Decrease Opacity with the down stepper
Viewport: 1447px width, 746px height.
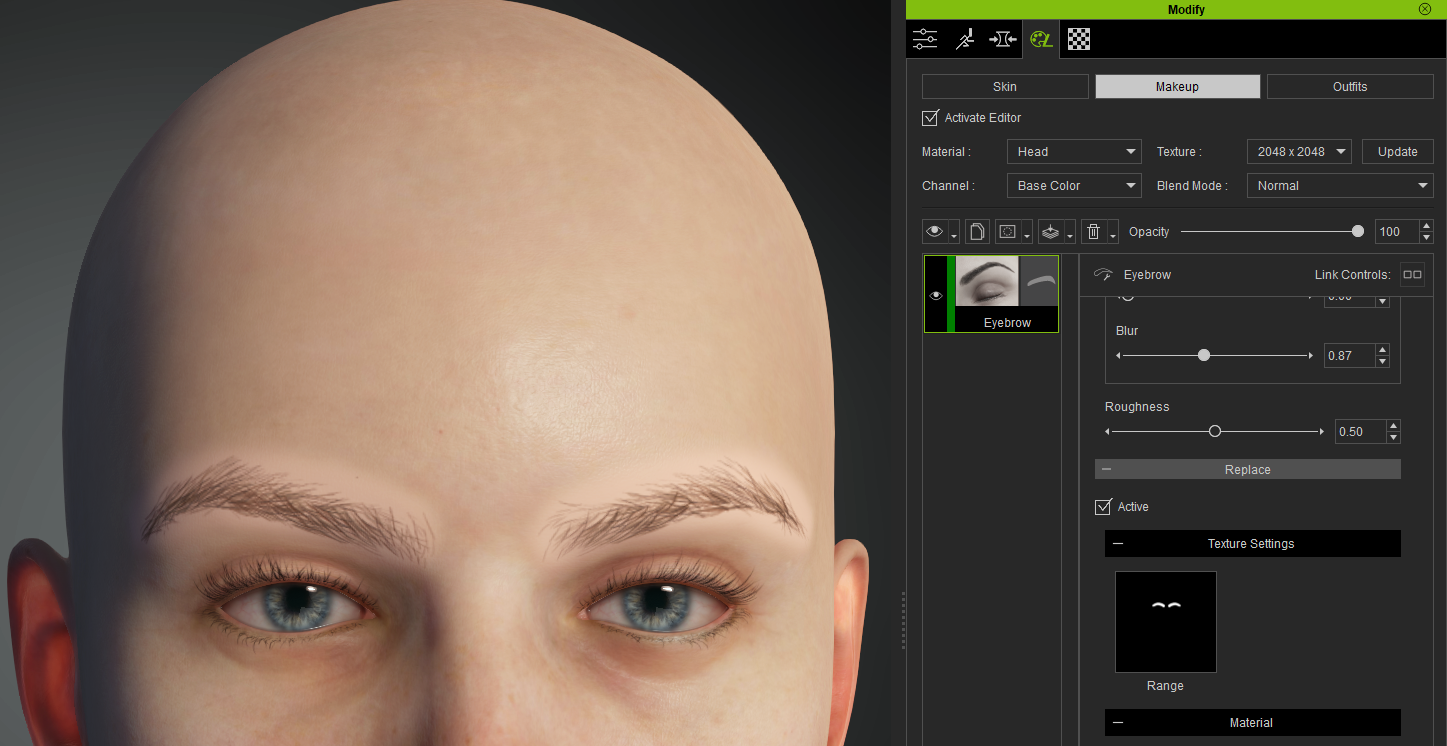tap(1426, 238)
